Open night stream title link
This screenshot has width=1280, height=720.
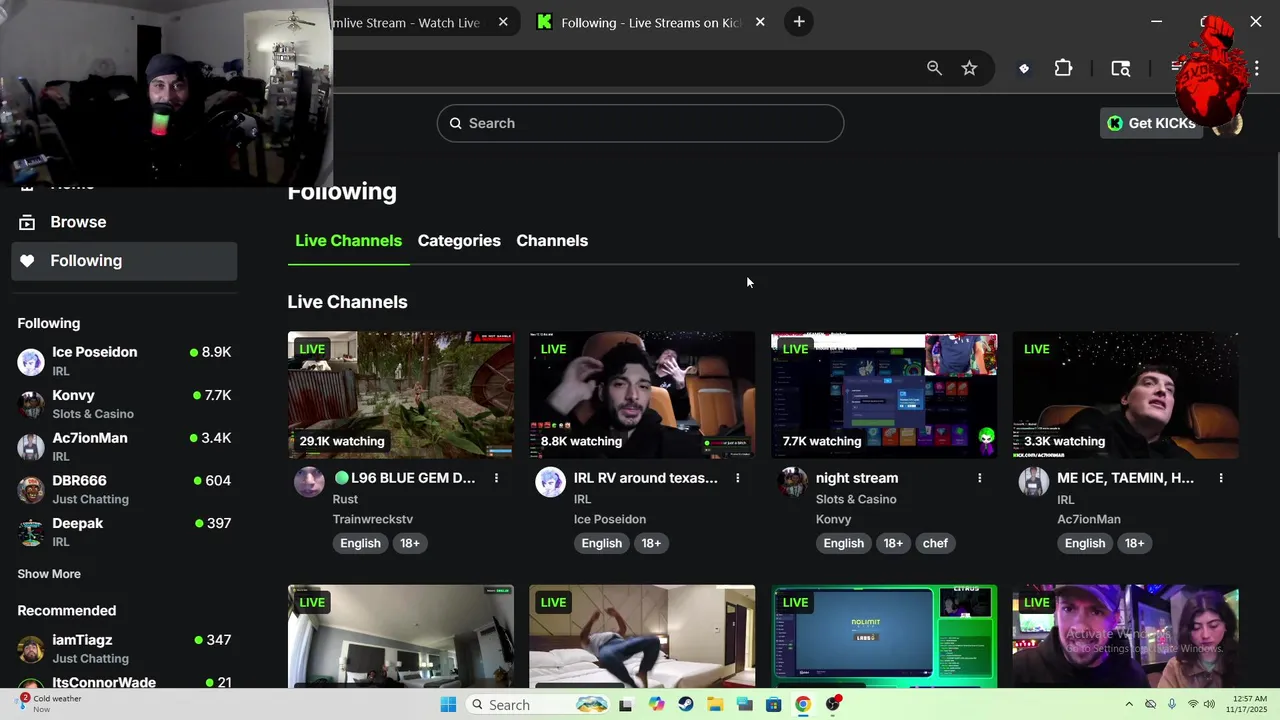click(857, 478)
